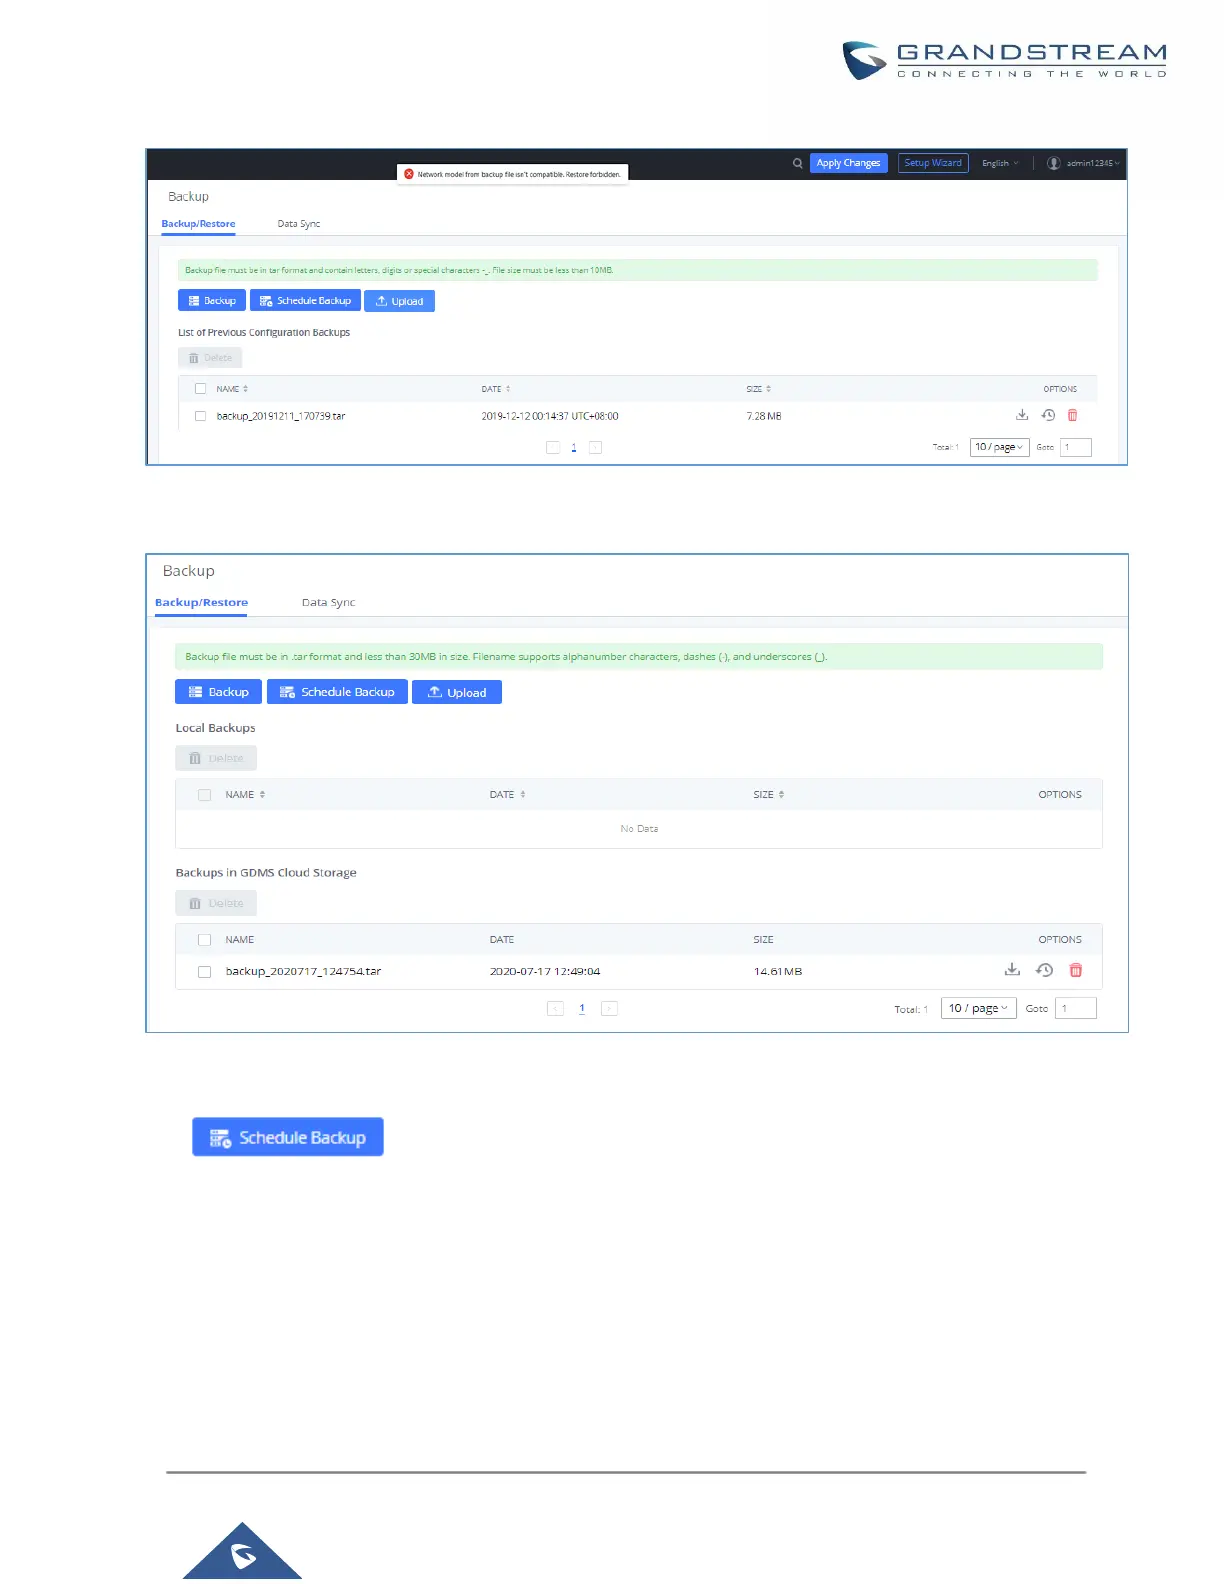Open the 10 / page dropdown in top panel
Viewport: 1224px width, 1584px height.
coord(999,447)
